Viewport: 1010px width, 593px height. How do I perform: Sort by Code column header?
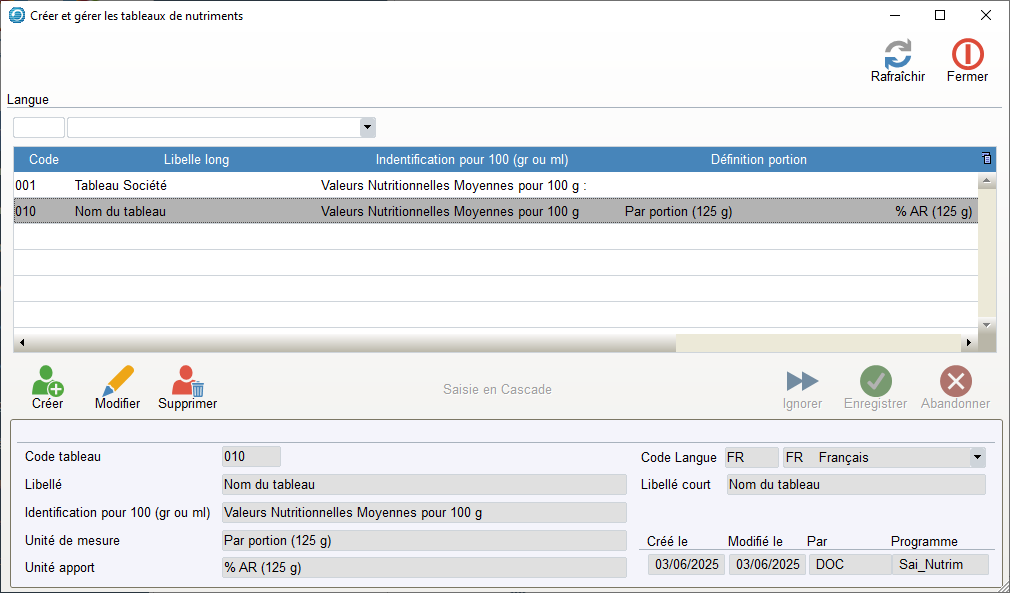pyautogui.click(x=44, y=160)
